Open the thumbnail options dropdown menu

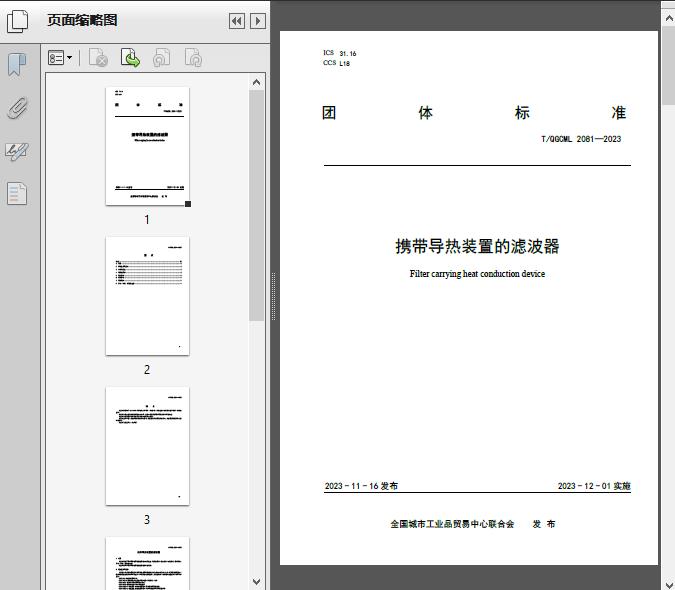click(60, 59)
